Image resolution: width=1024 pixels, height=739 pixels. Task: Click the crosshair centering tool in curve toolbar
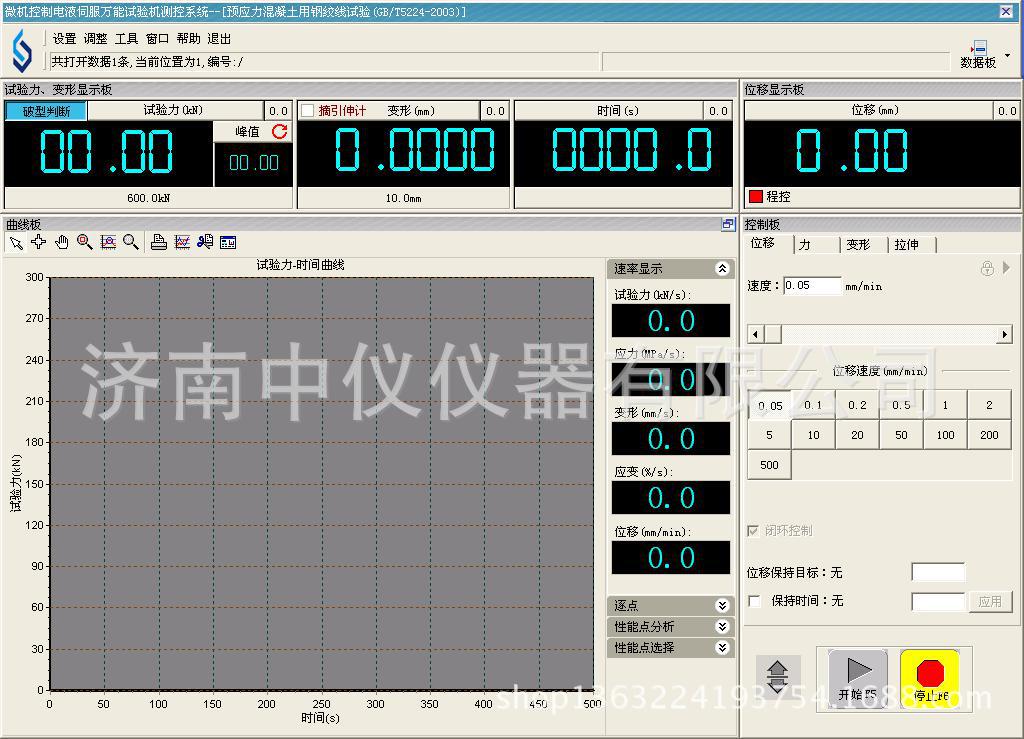point(38,242)
